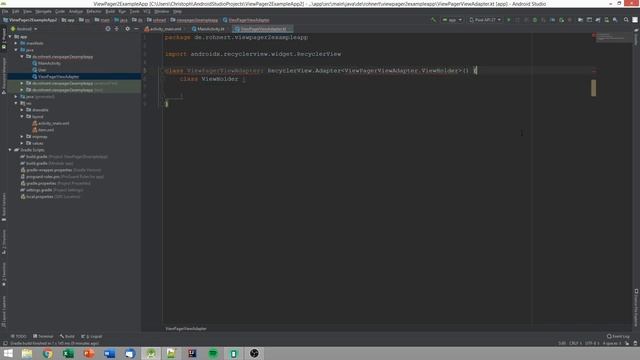The height and width of the screenshot is (360, 640).
Task: Open the Android project view dropdown
Action: 24,29
